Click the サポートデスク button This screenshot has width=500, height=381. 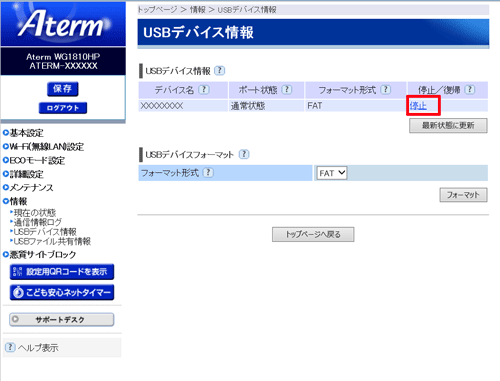(62, 319)
